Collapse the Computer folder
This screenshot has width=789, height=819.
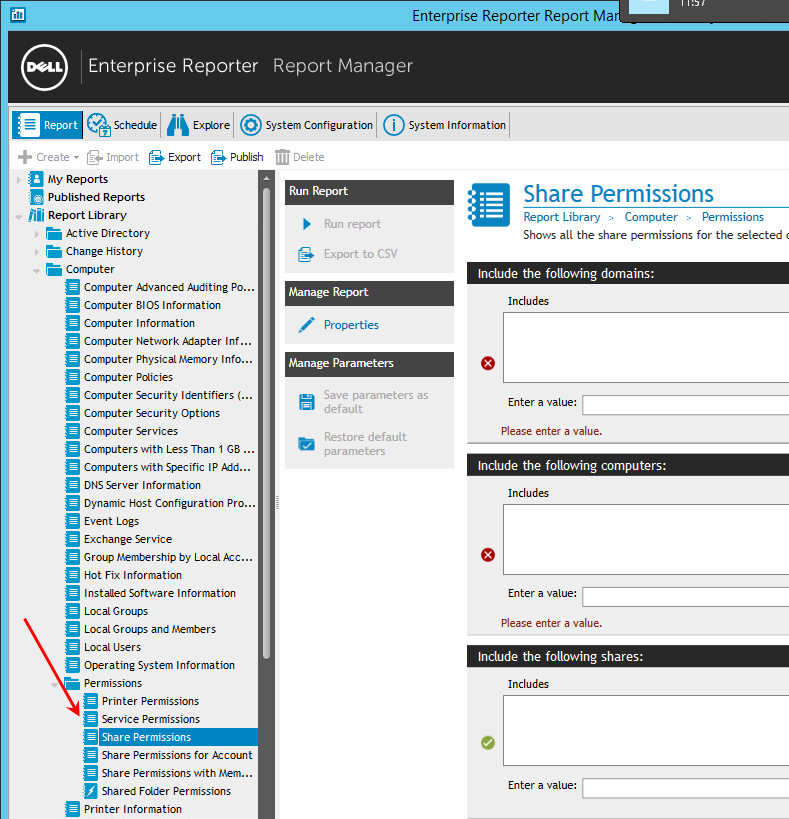(37, 270)
